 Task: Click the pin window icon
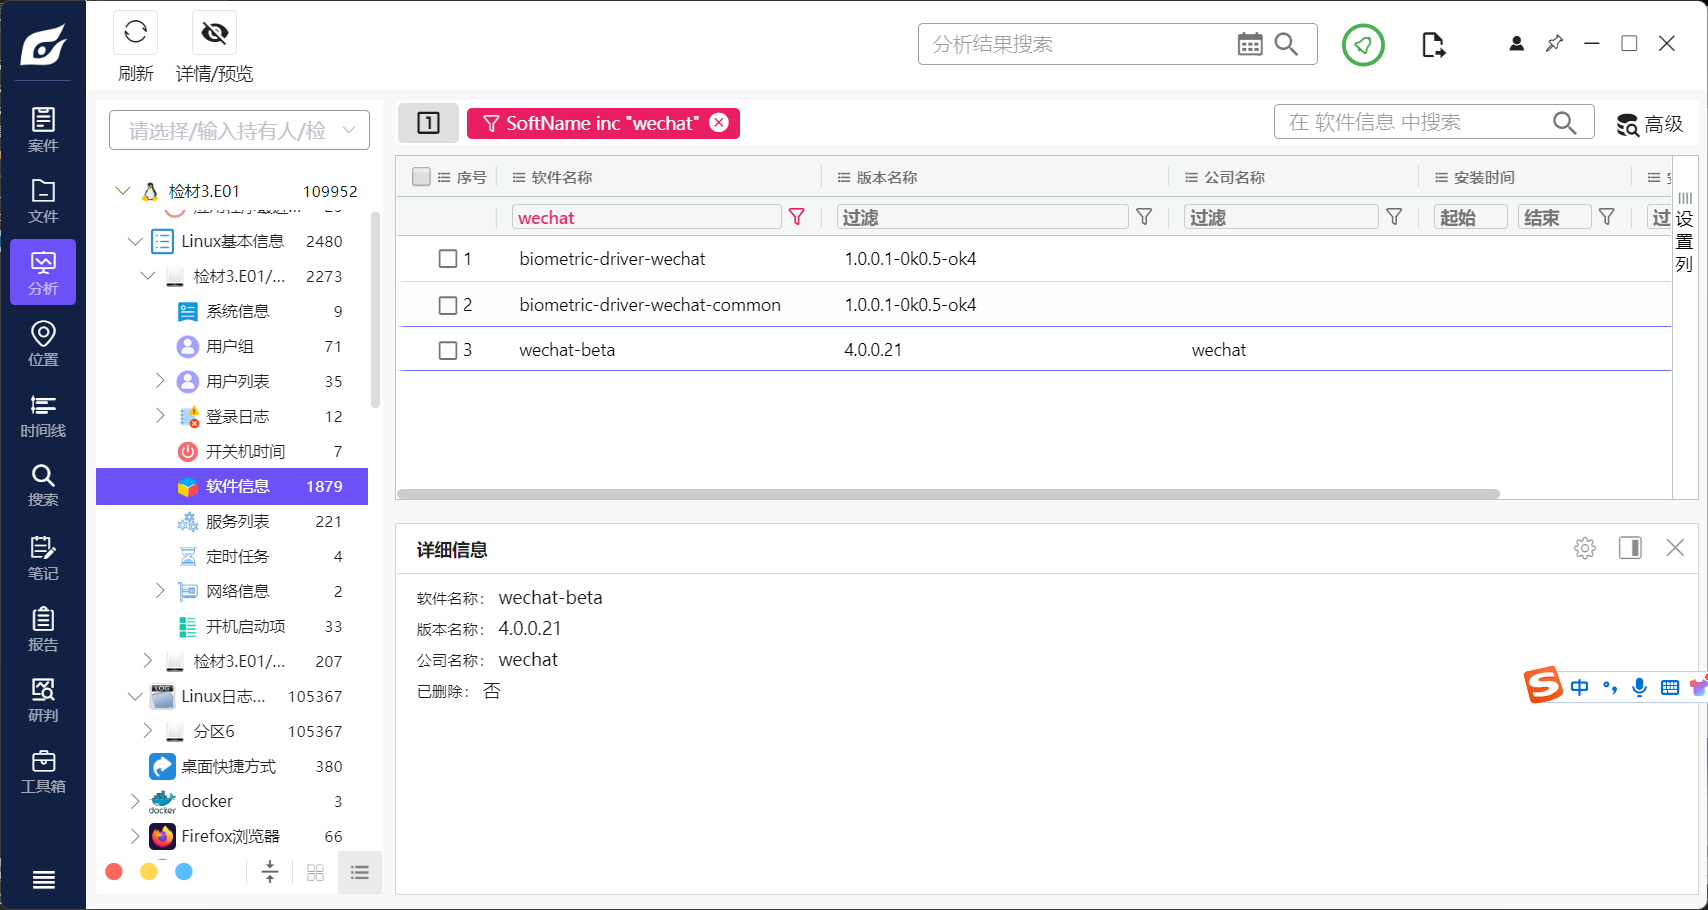click(1554, 43)
